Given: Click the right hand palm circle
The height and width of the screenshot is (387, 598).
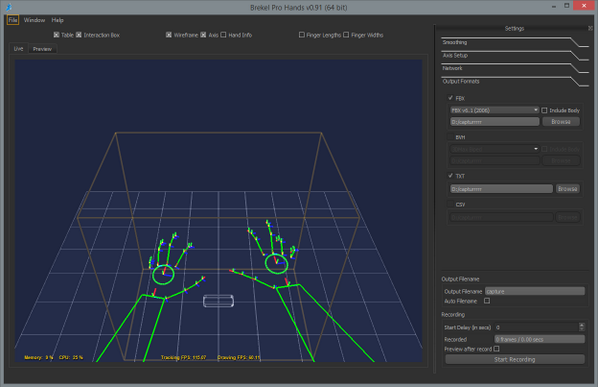Looking at the screenshot, I should tap(276, 263).
